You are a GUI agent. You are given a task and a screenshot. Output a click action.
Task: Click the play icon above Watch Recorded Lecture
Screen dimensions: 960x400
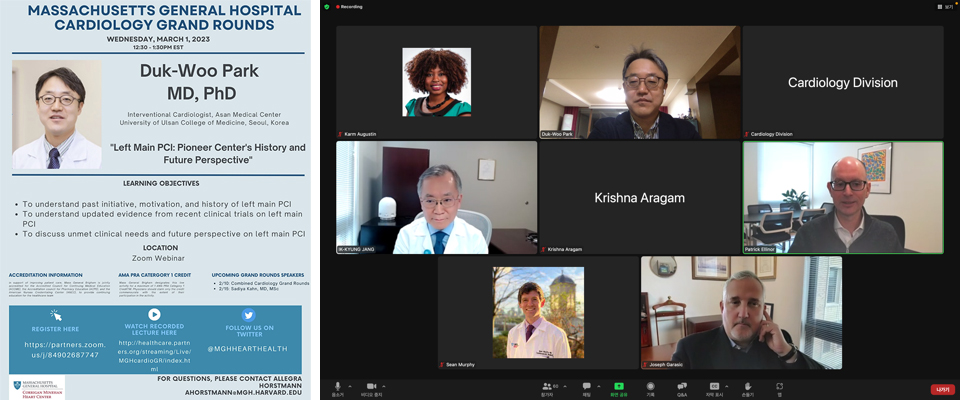[154, 315]
